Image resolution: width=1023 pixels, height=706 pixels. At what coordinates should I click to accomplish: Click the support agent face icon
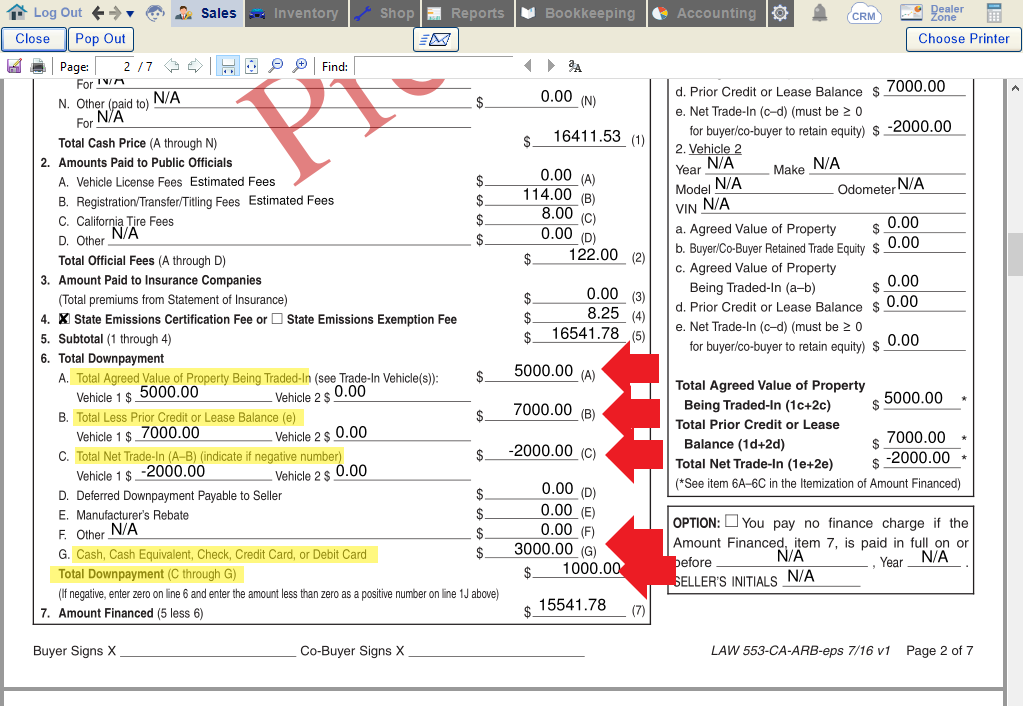155,12
